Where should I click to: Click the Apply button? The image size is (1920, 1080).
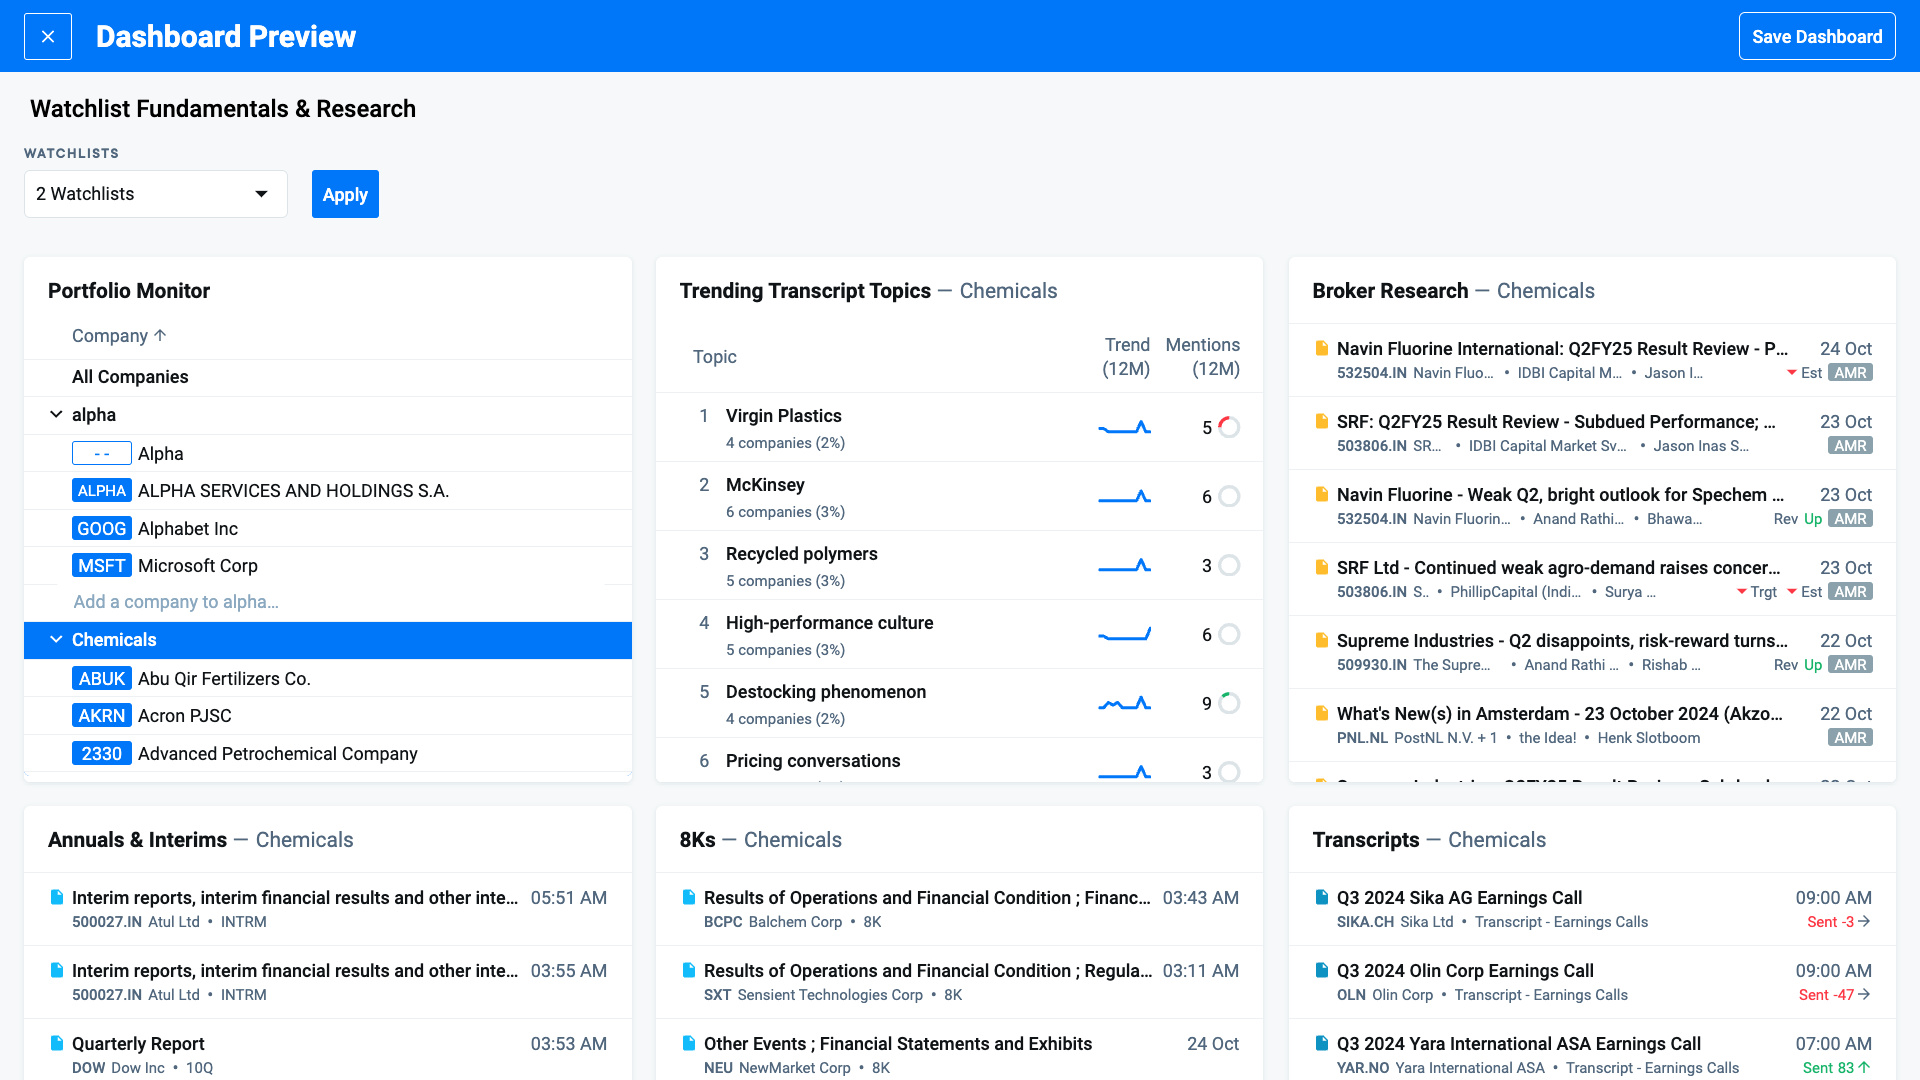click(345, 194)
